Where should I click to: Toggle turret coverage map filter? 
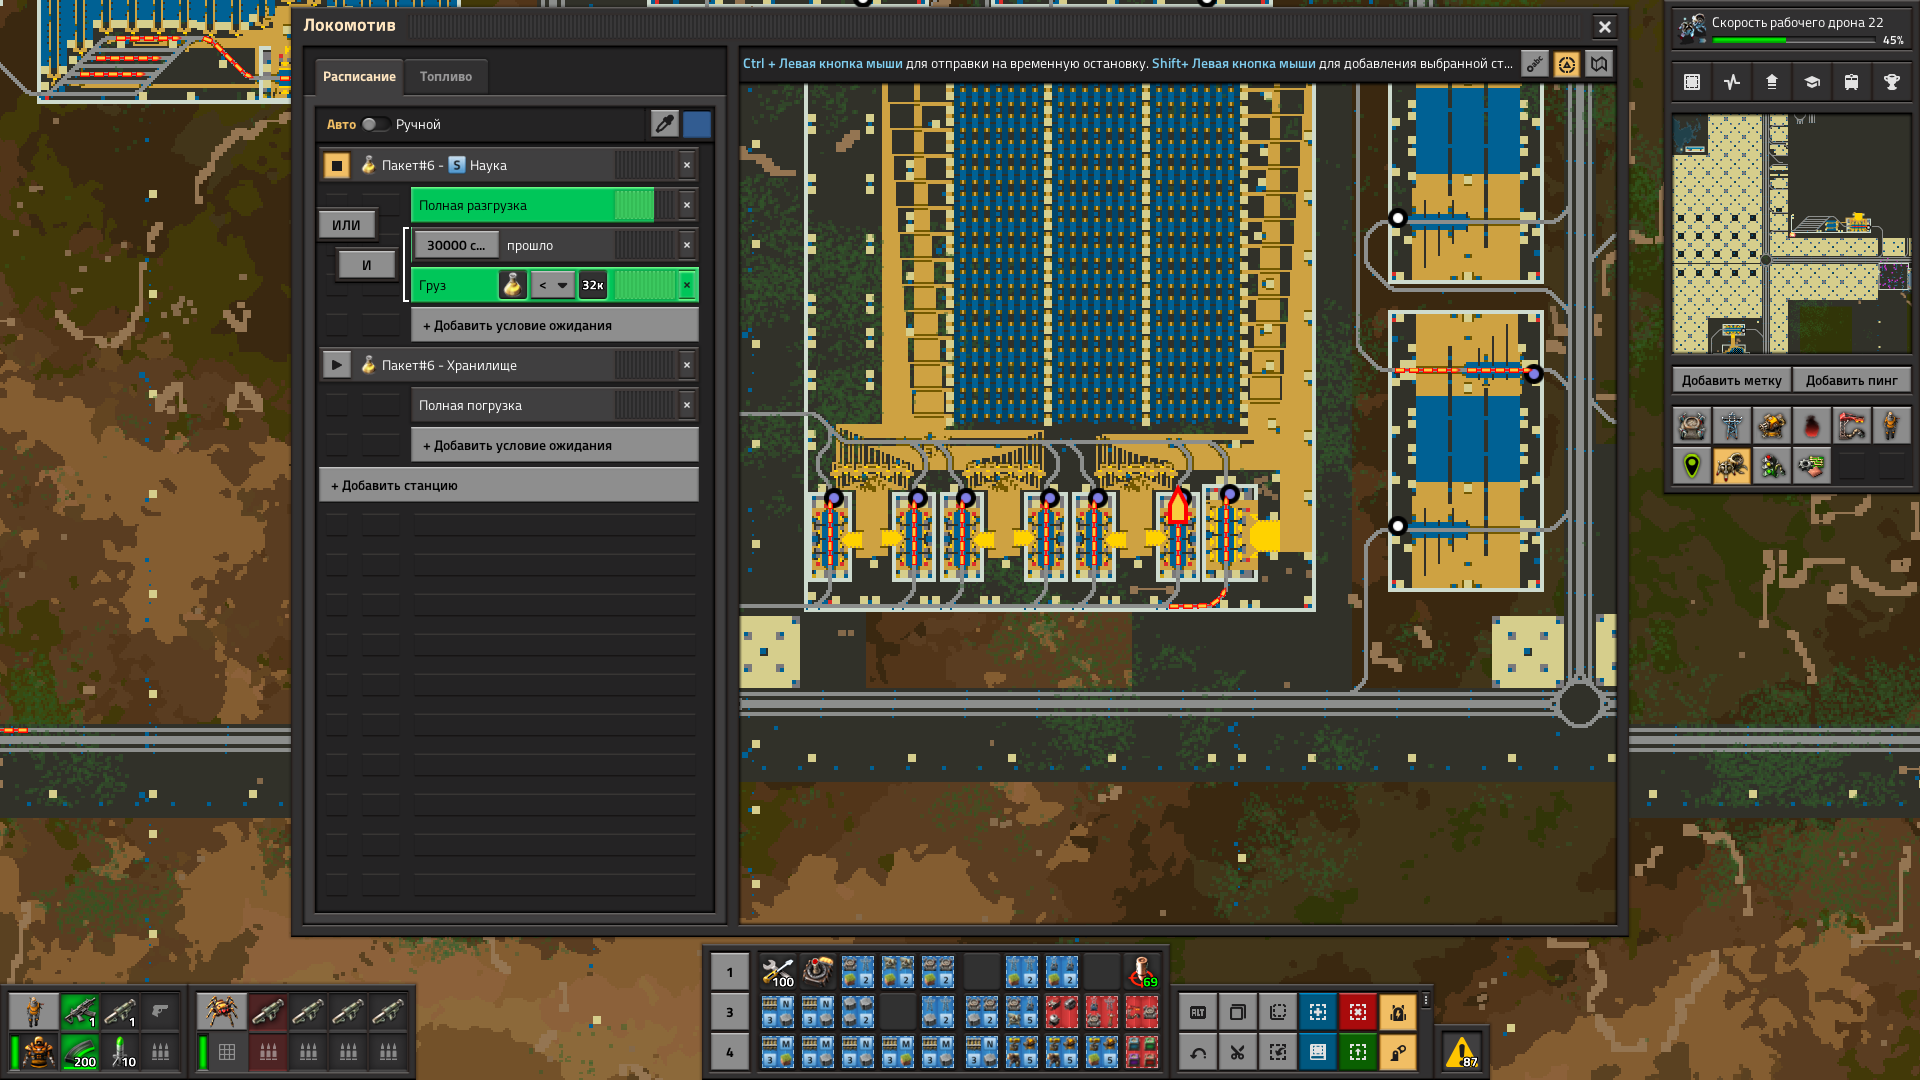click(x=1772, y=426)
